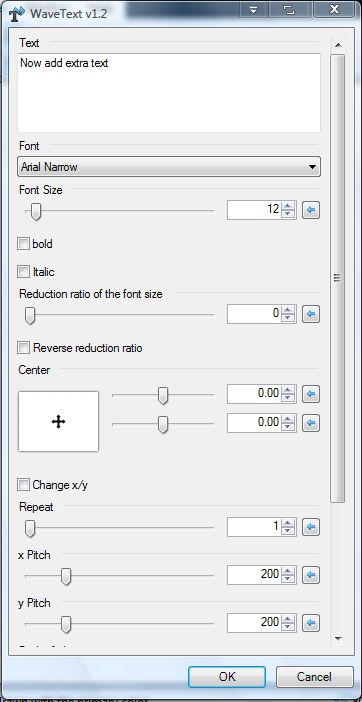Enable the Italic checkbox

pos(23,272)
